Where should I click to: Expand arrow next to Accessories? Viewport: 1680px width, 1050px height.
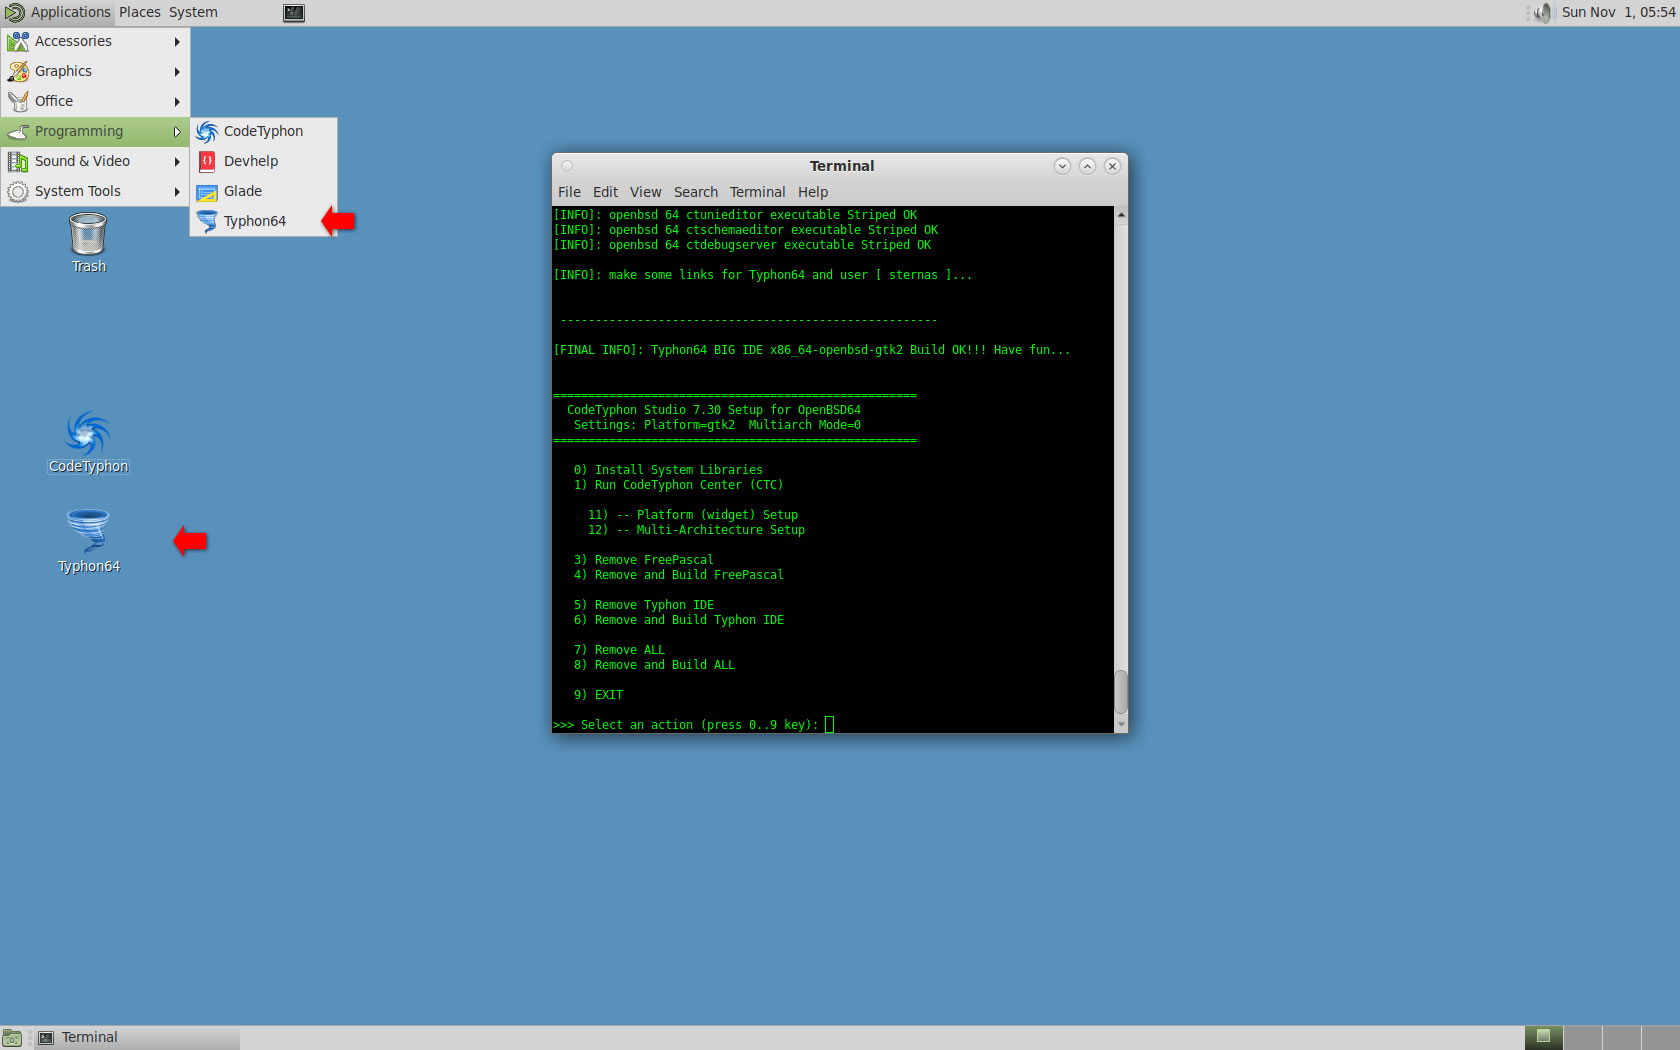coord(177,41)
